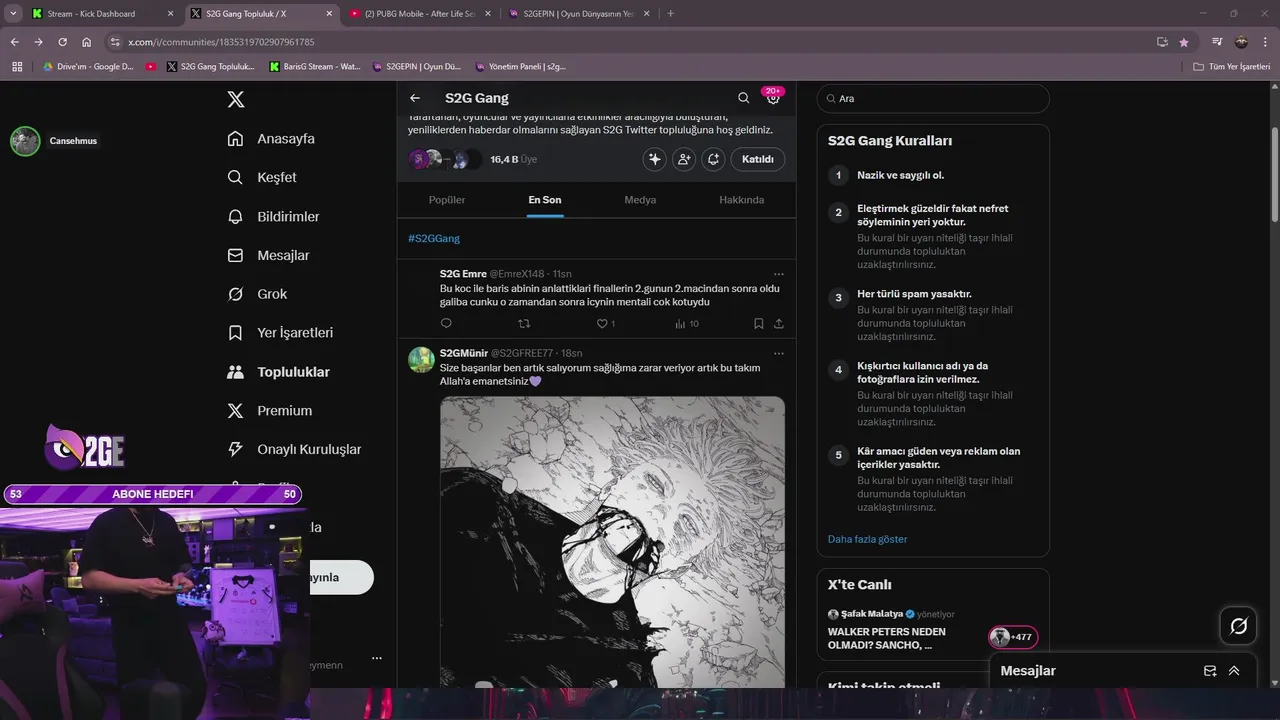Open Keşfet search in sidebar
The image size is (1280, 720).
click(x=236, y=177)
